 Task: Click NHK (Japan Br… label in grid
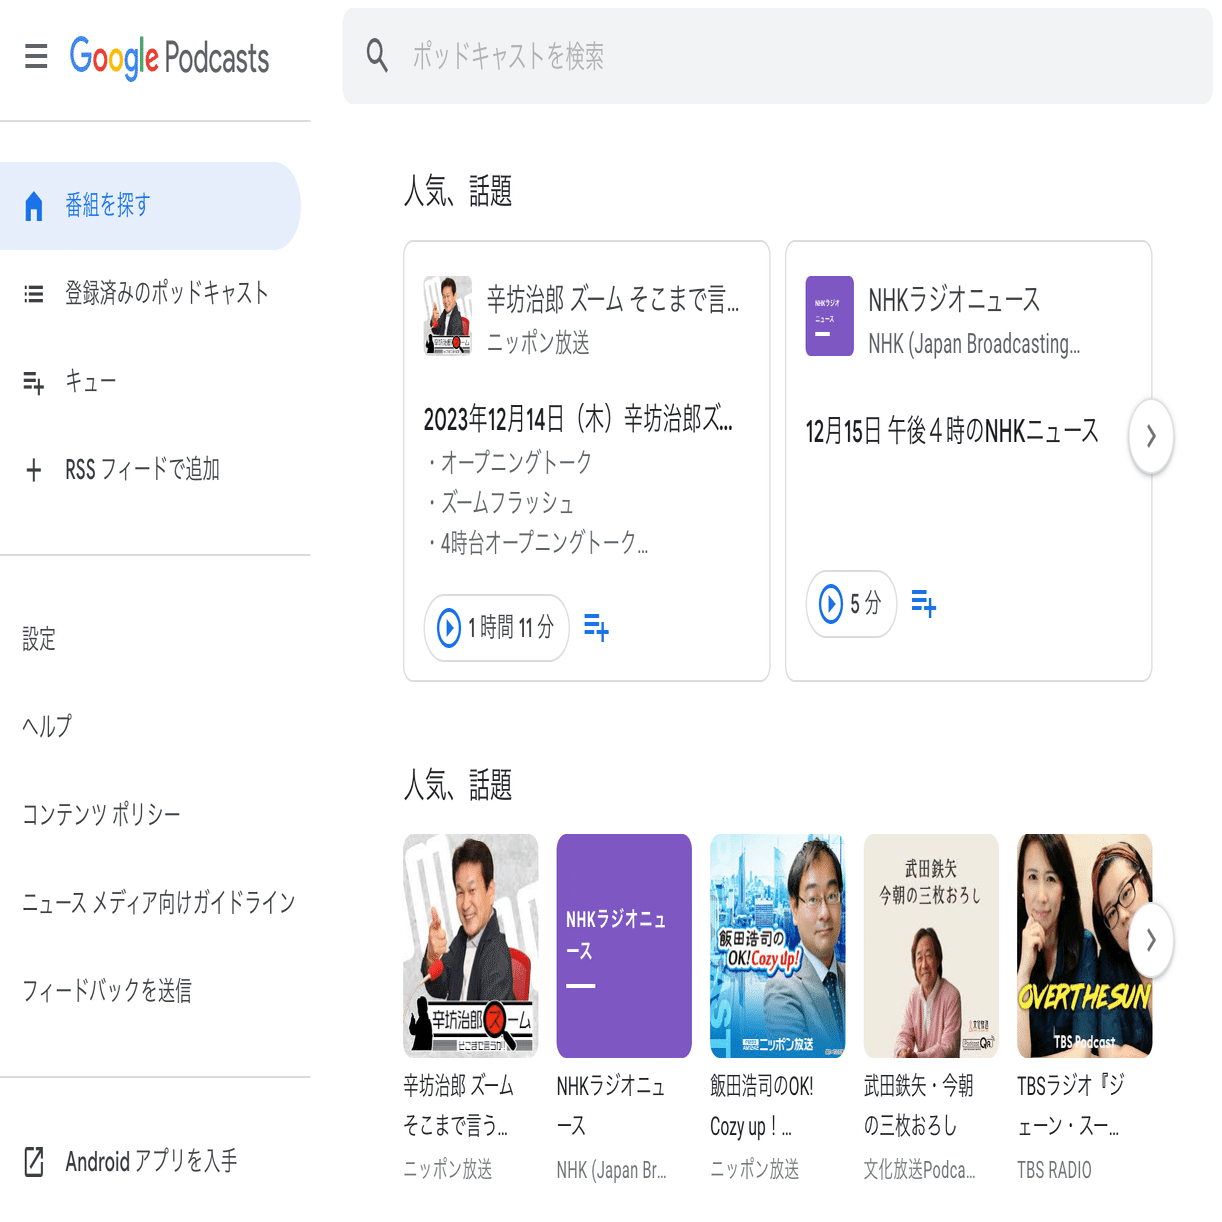(611, 1170)
